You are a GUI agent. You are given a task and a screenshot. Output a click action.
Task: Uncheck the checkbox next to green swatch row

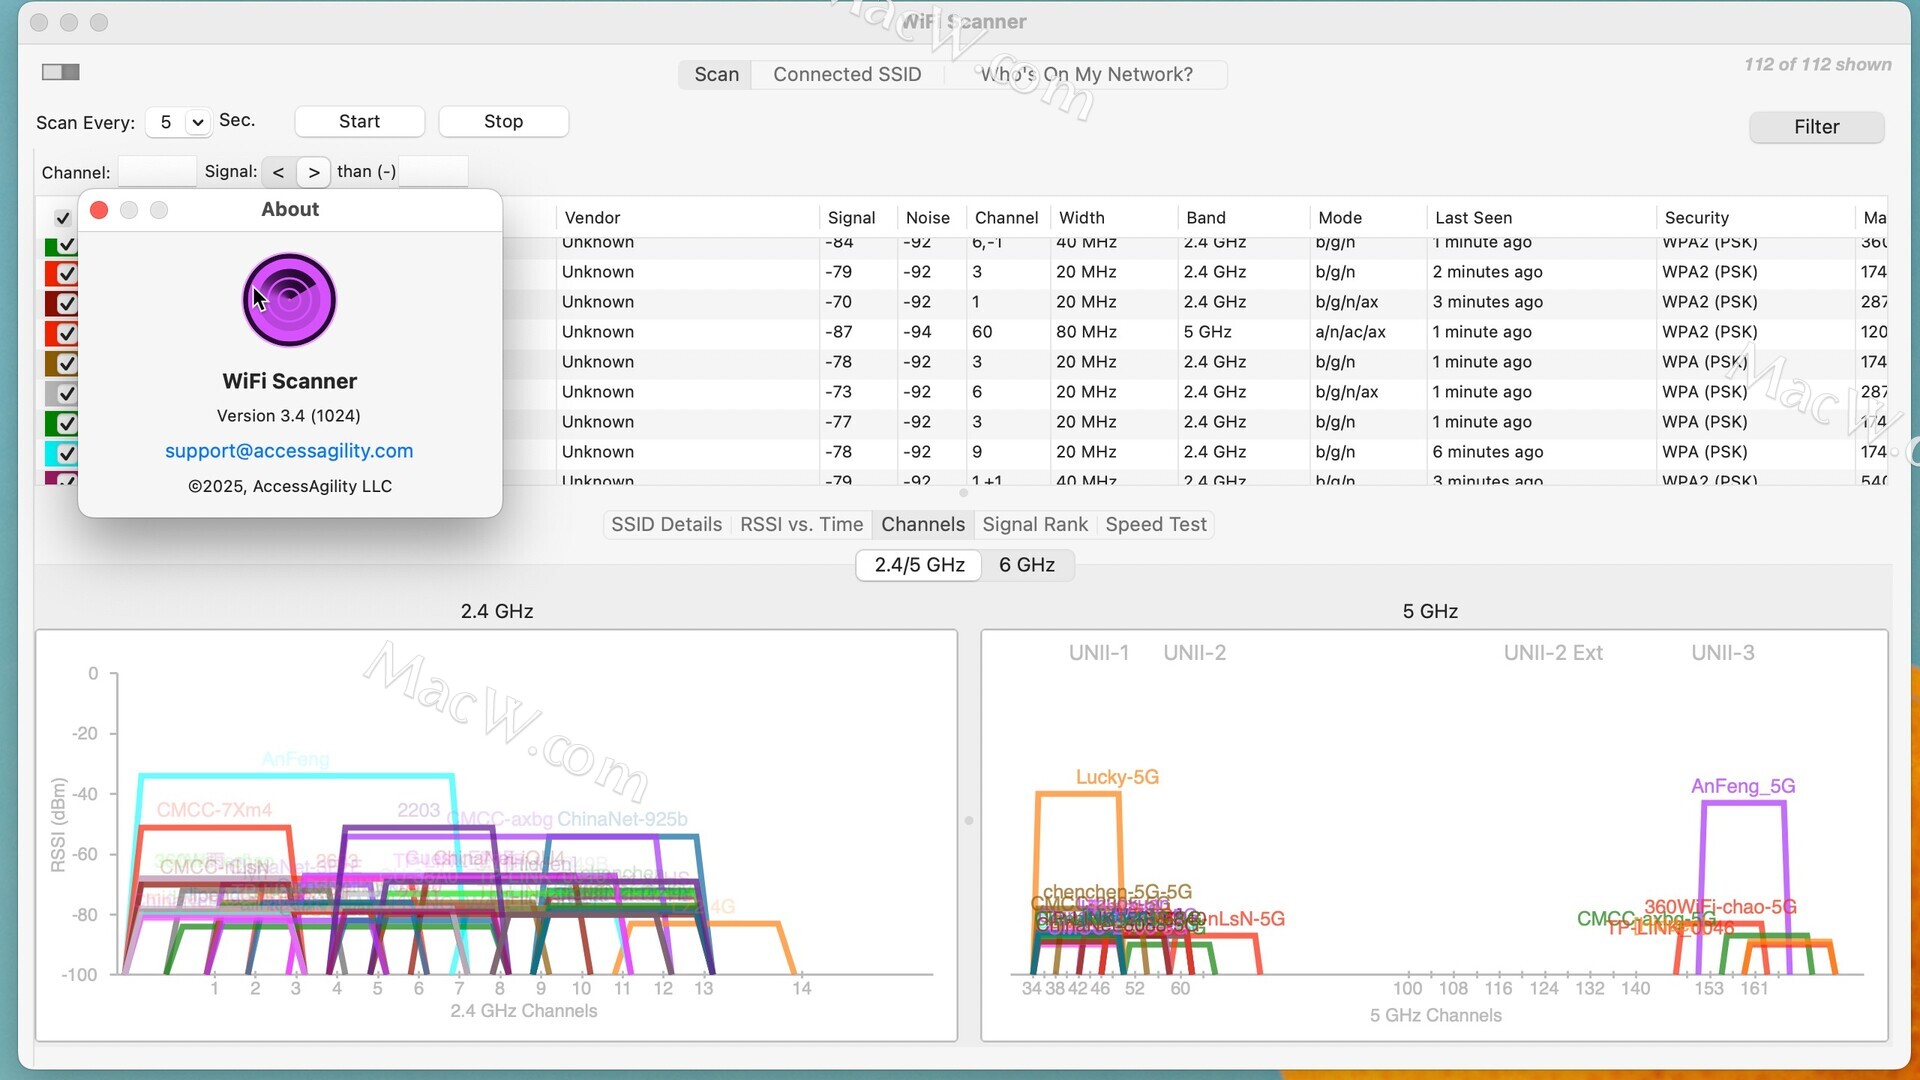coord(67,423)
